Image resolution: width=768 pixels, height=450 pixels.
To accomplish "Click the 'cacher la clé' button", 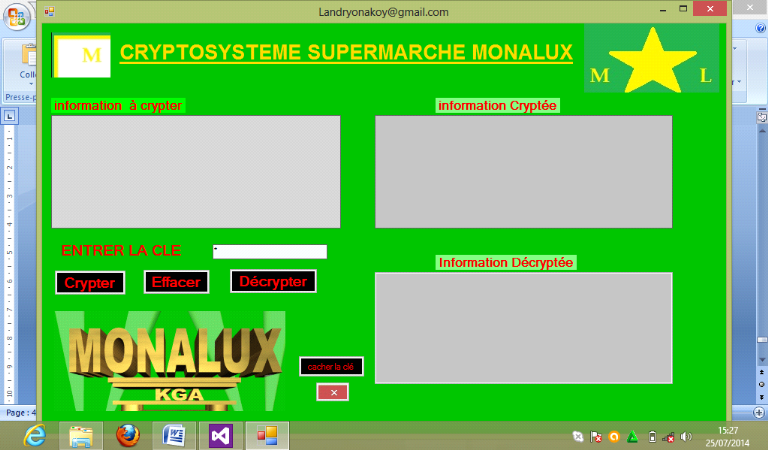I will tap(331, 366).
